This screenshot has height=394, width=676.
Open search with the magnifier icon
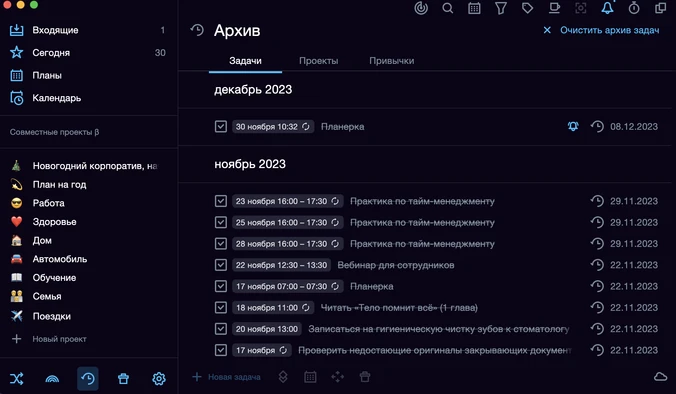(x=448, y=8)
